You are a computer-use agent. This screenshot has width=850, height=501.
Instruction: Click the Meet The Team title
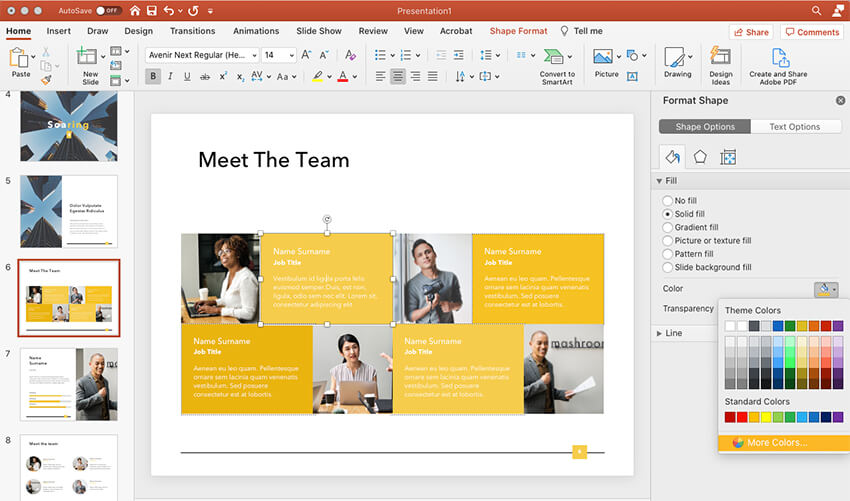point(274,160)
